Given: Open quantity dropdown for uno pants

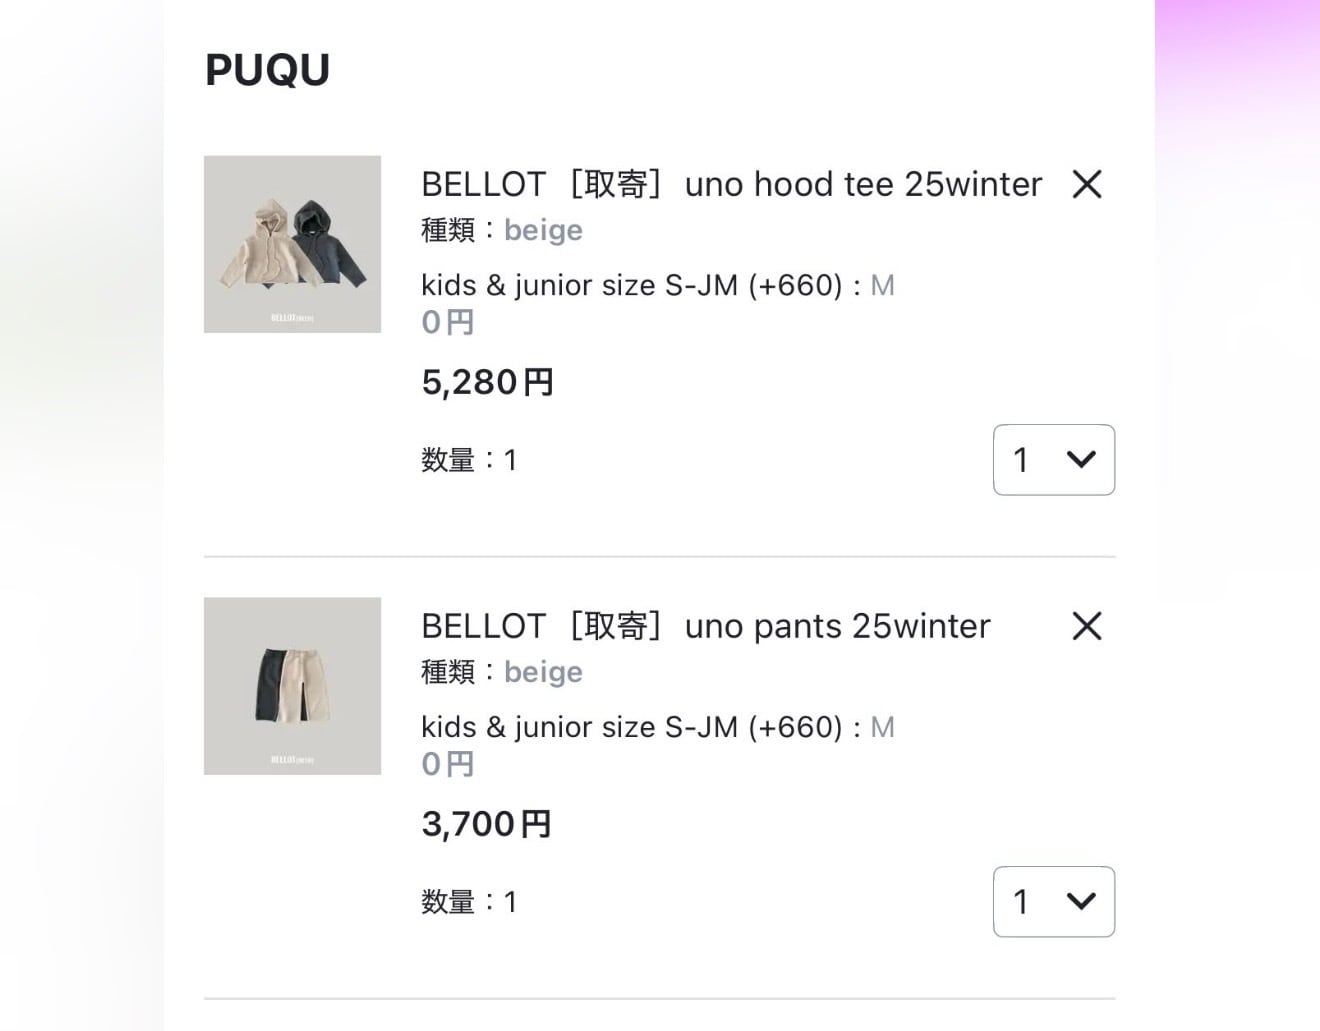Looking at the screenshot, I should click(x=1053, y=902).
